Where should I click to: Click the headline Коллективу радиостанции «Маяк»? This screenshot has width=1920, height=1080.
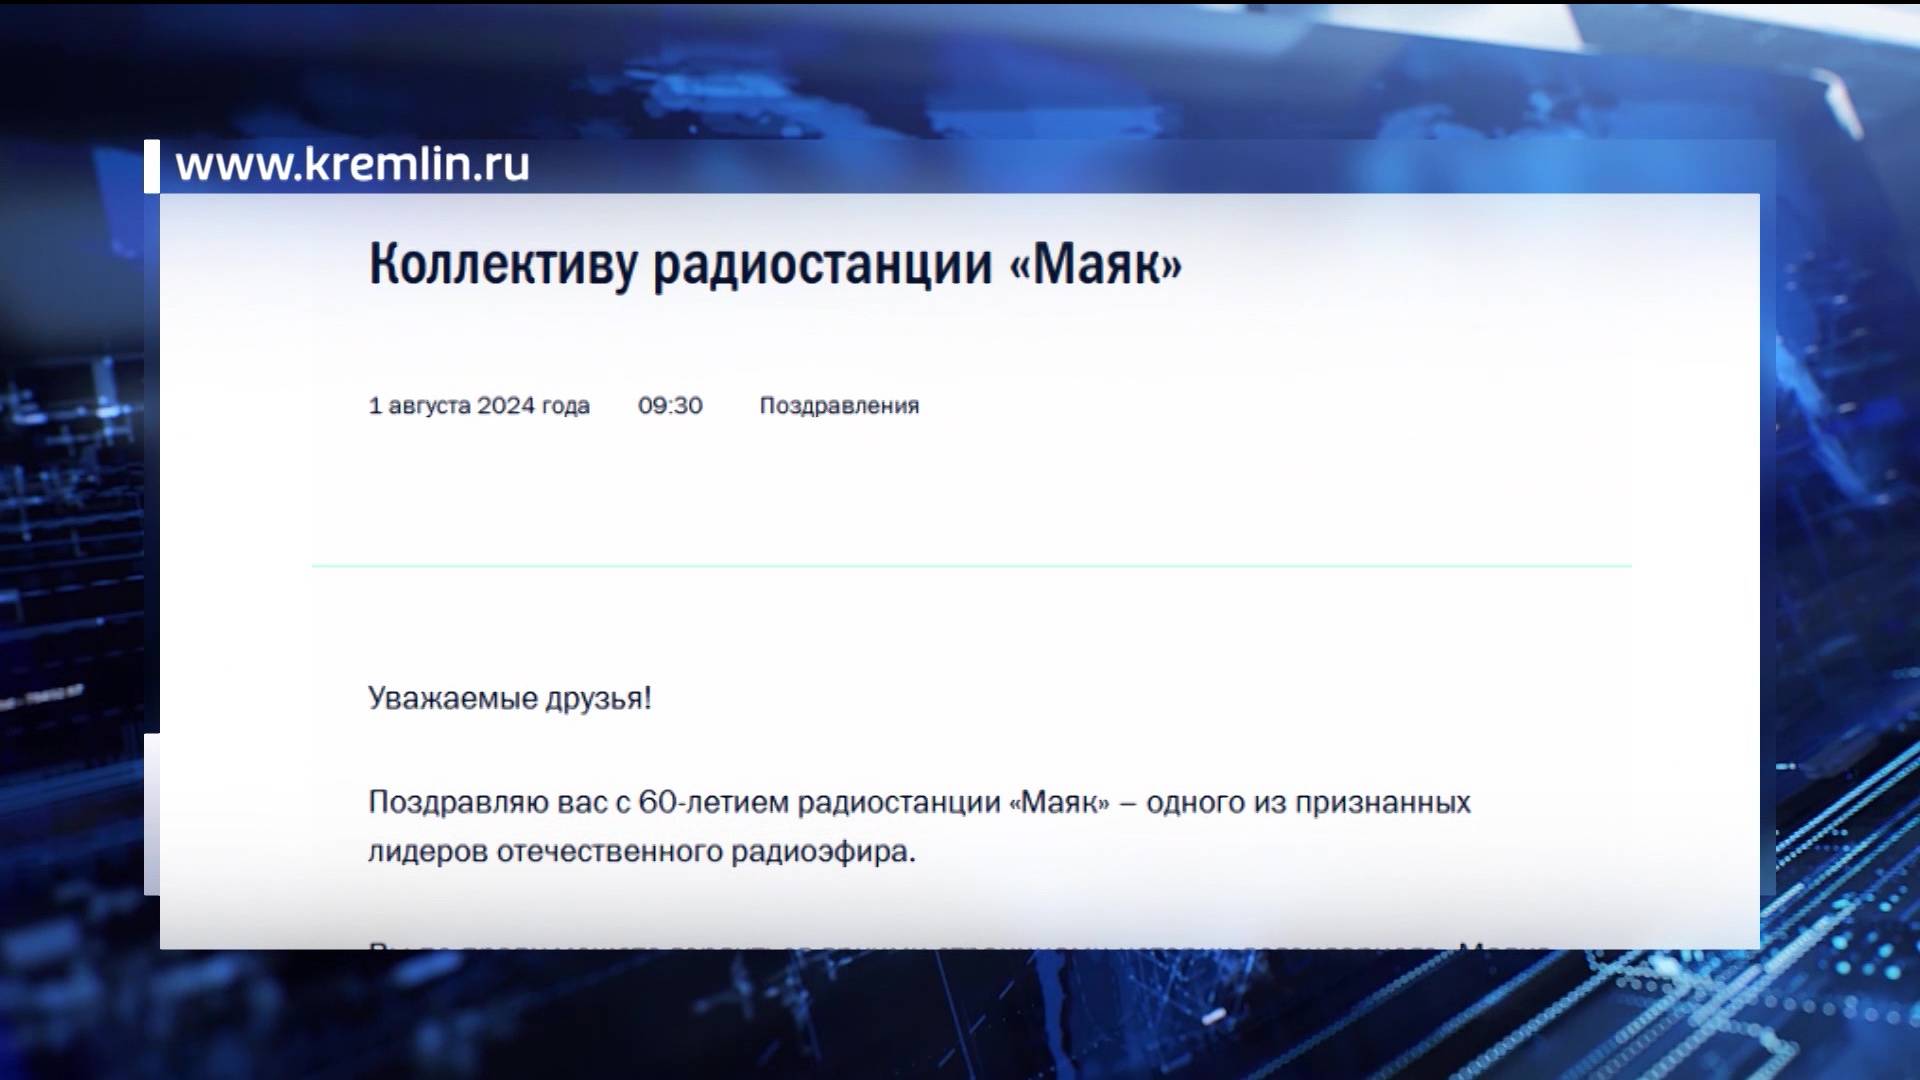coord(775,265)
